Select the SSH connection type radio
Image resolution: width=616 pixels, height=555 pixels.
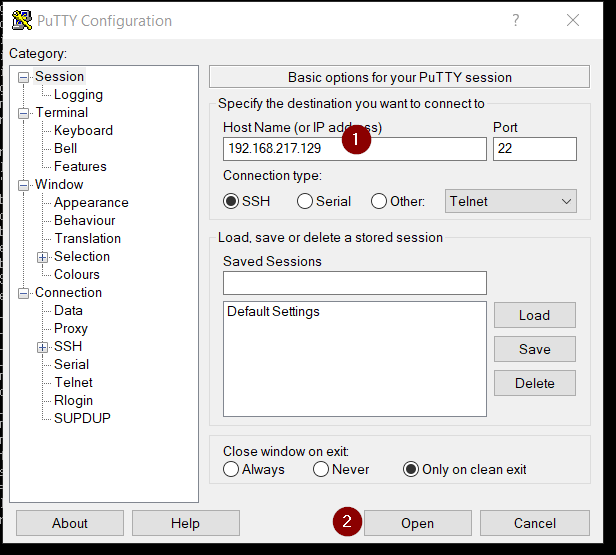point(231,201)
